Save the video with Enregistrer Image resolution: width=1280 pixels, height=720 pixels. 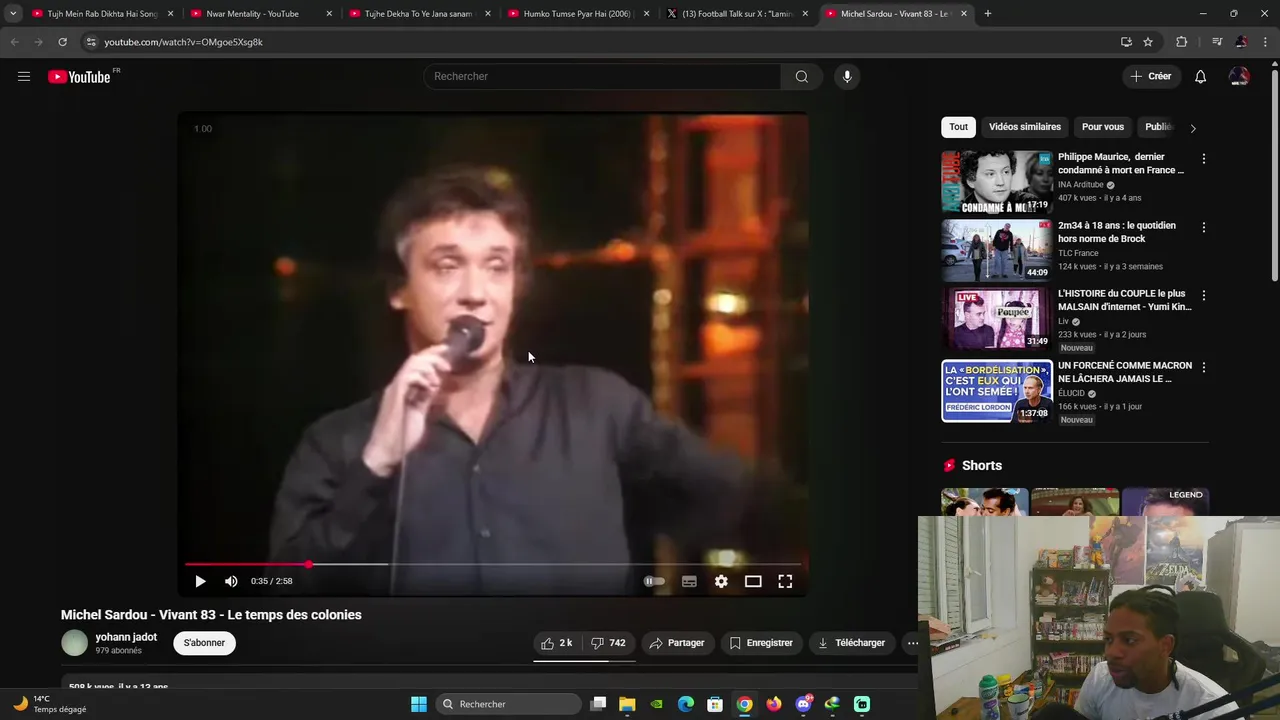761,643
